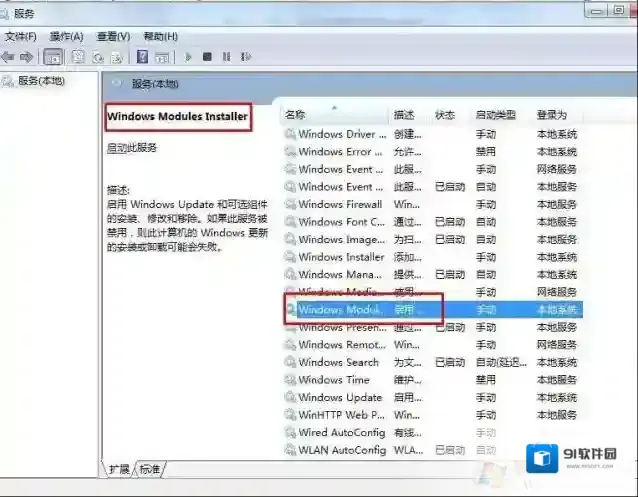Toggle the show/hide console tree icon
This screenshot has height=497, width=638.
(x=53, y=57)
